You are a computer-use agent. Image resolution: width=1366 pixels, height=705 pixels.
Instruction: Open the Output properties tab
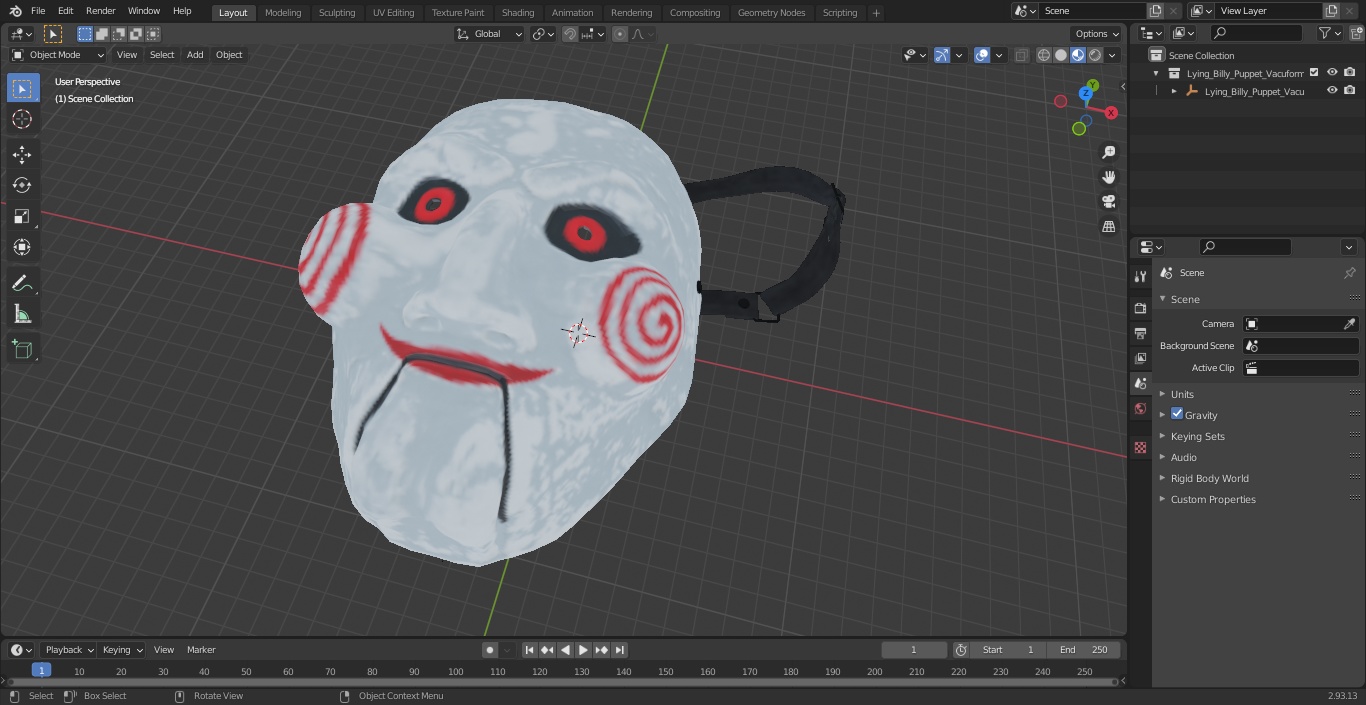tap(1140, 333)
